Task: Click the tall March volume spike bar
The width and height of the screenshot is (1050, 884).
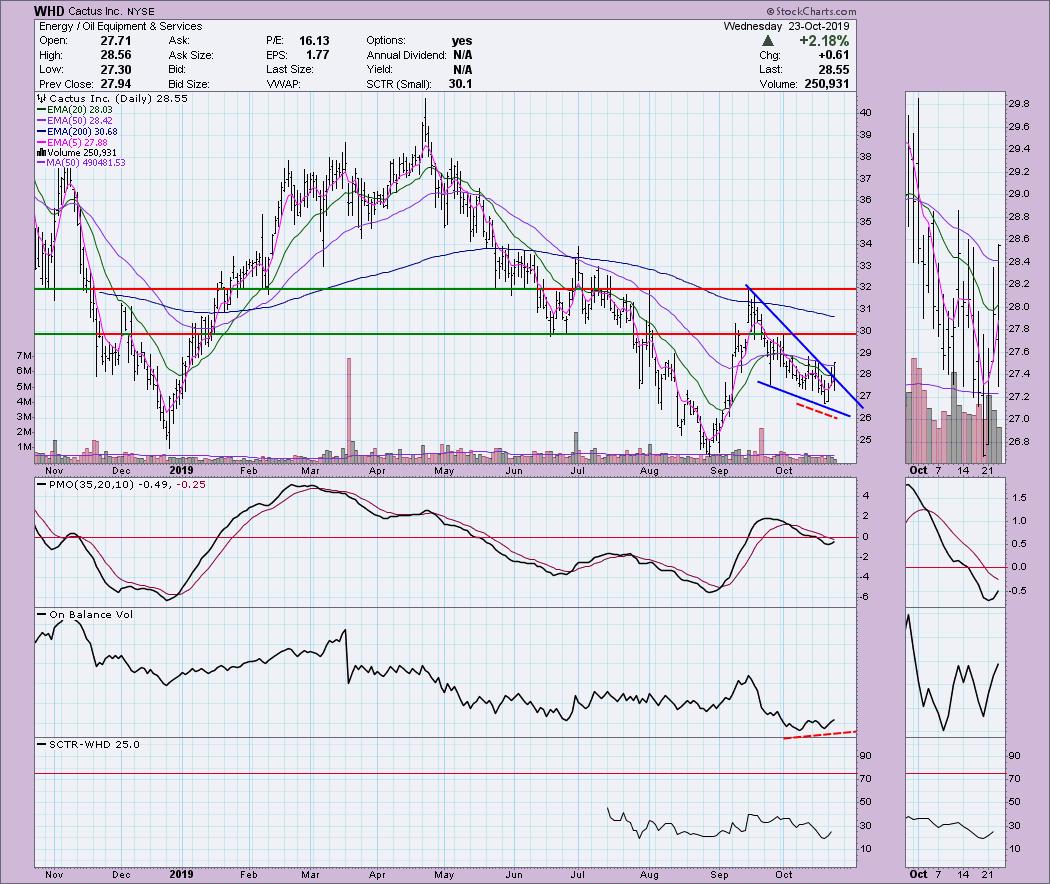Action: (x=348, y=409)
